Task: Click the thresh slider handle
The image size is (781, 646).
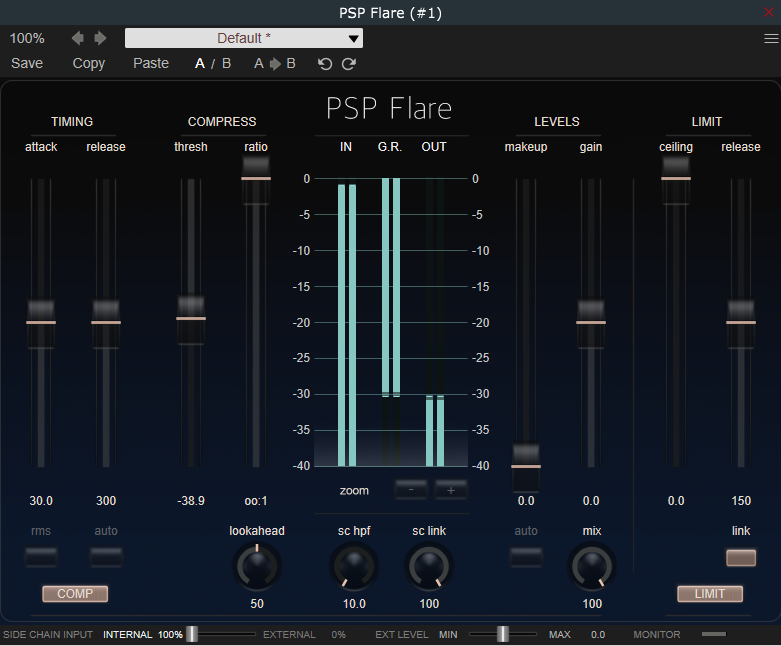Action: (x=191, y=319)
